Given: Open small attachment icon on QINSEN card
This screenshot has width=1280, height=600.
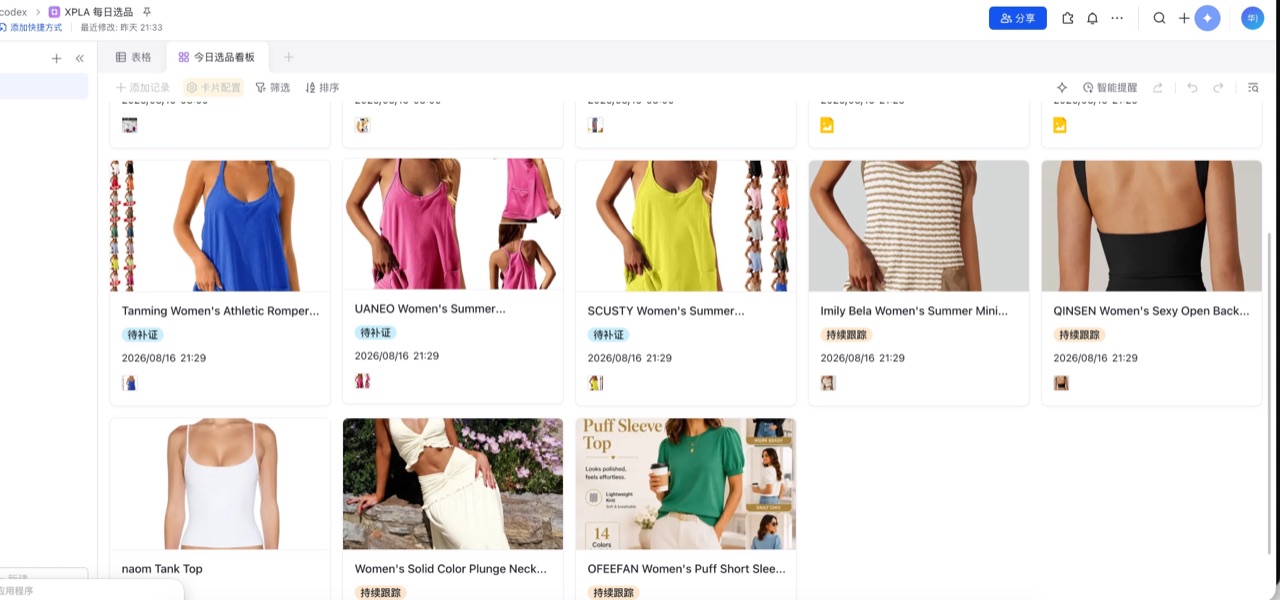Looking at the screenshot, I should point(1061,383).
